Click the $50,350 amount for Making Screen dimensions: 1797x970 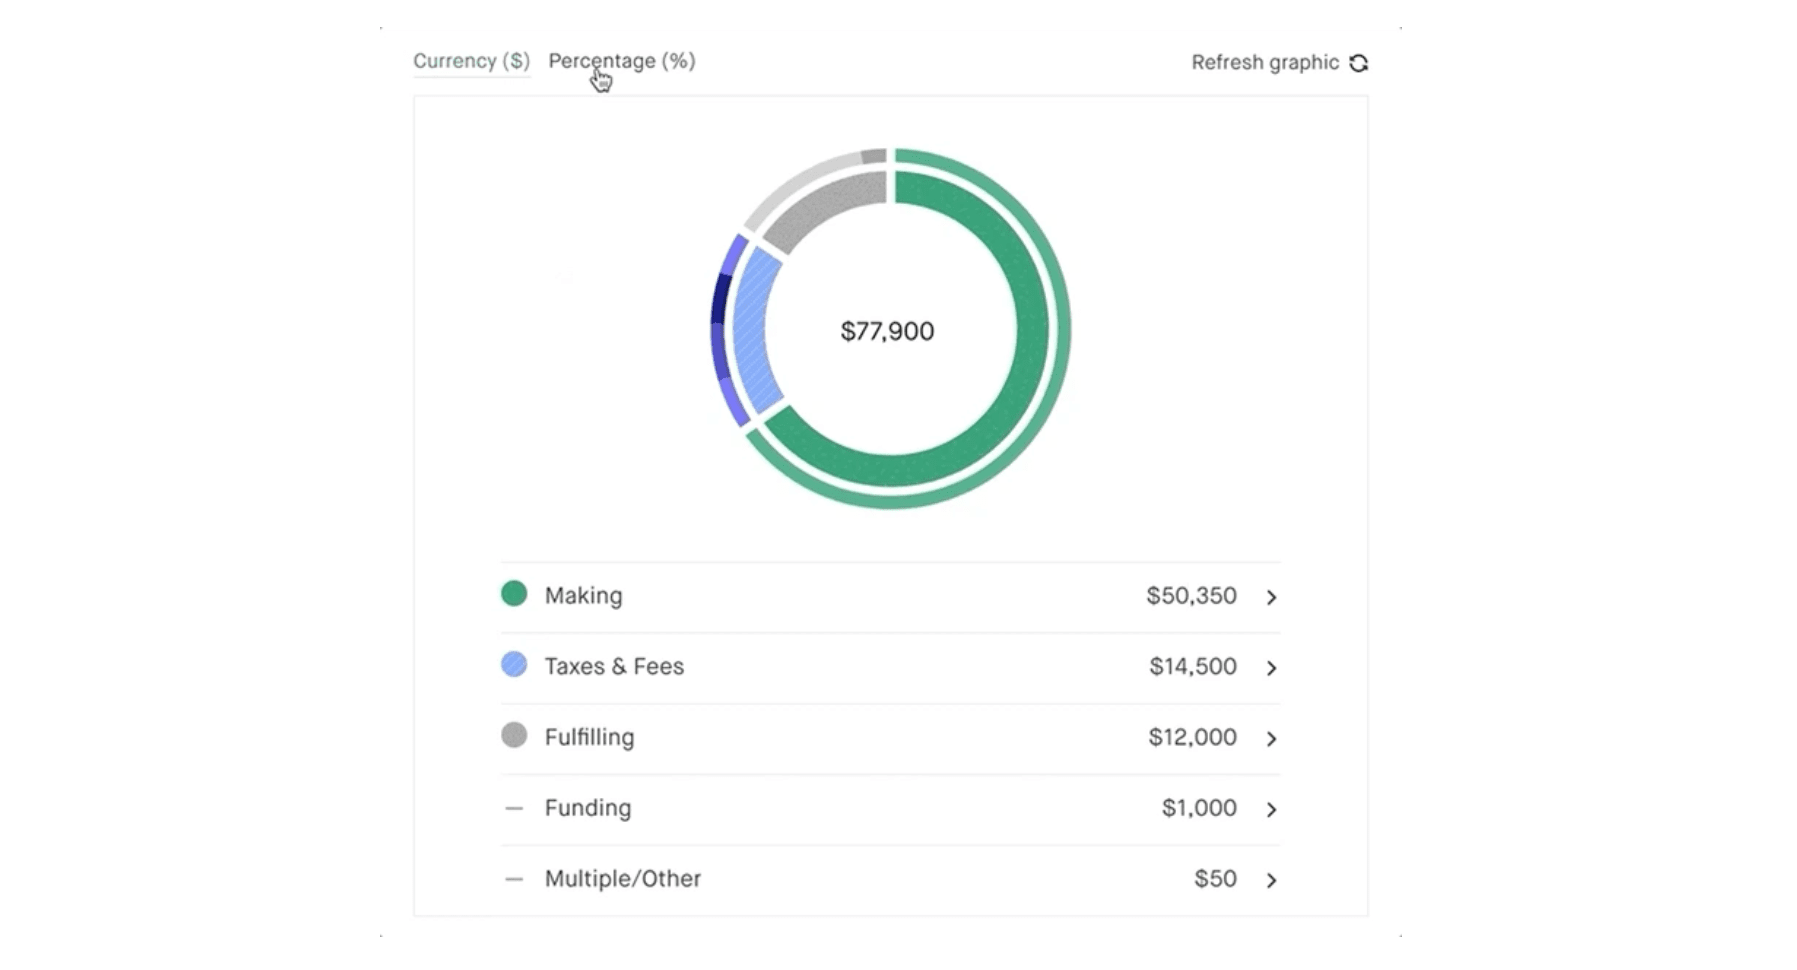pos(1193,594)
